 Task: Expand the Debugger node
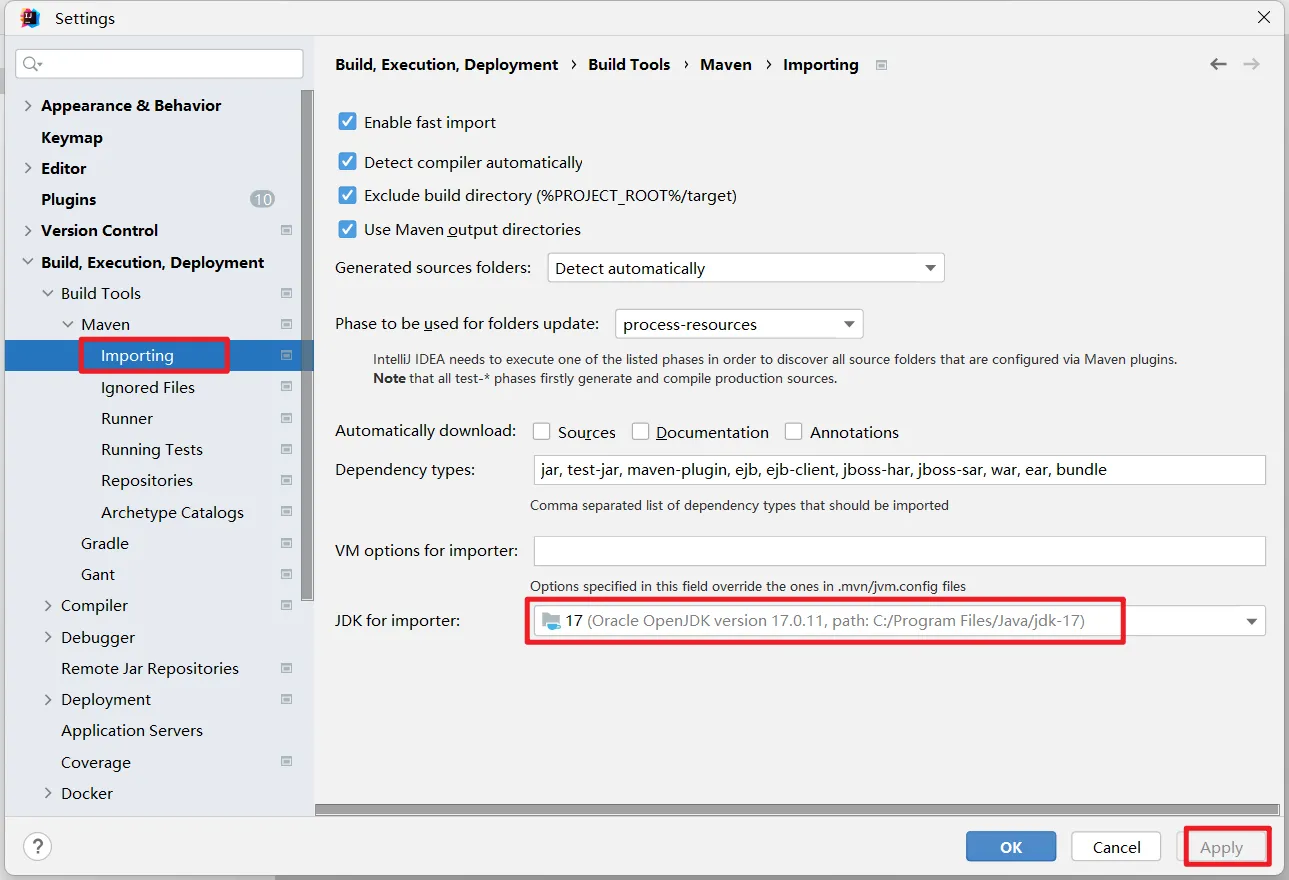click(48, 637)
